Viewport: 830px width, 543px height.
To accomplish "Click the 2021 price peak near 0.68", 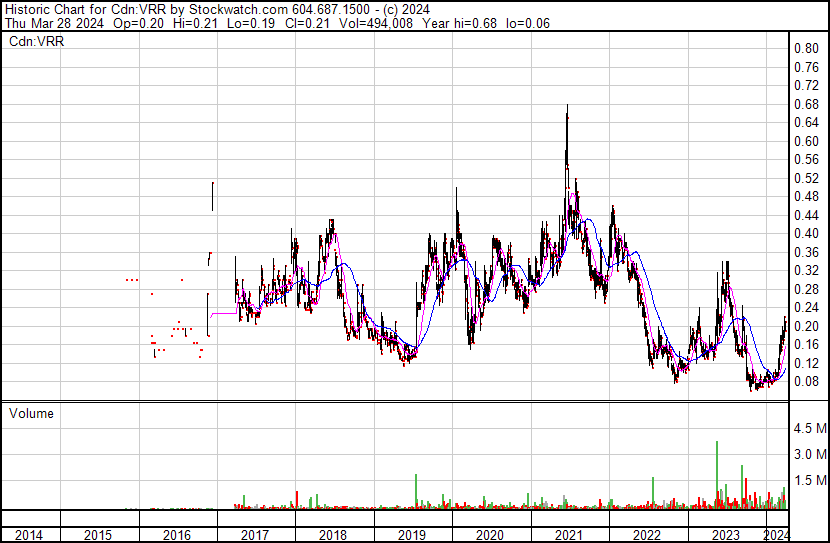I will [x=568, y=106].
